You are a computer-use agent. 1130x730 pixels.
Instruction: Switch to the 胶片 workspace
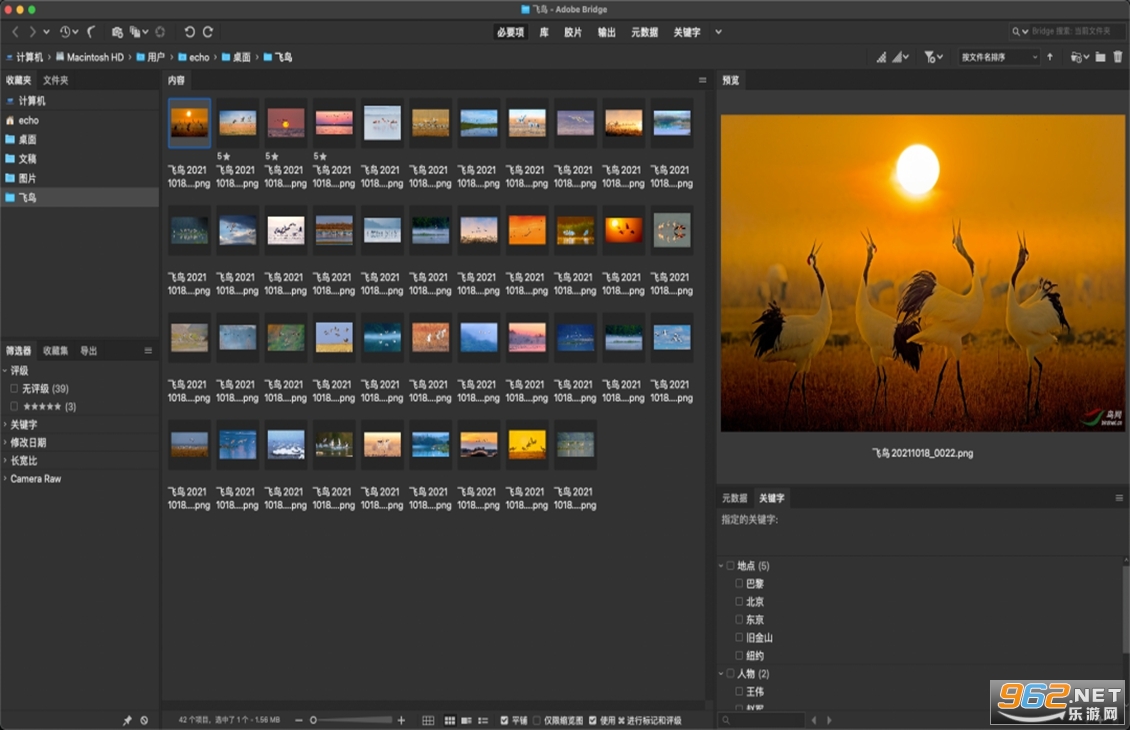(573, 32)
